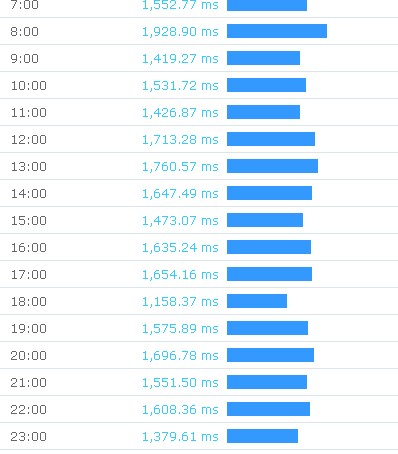Click the blue bar for 23:00

coord(262,436)
